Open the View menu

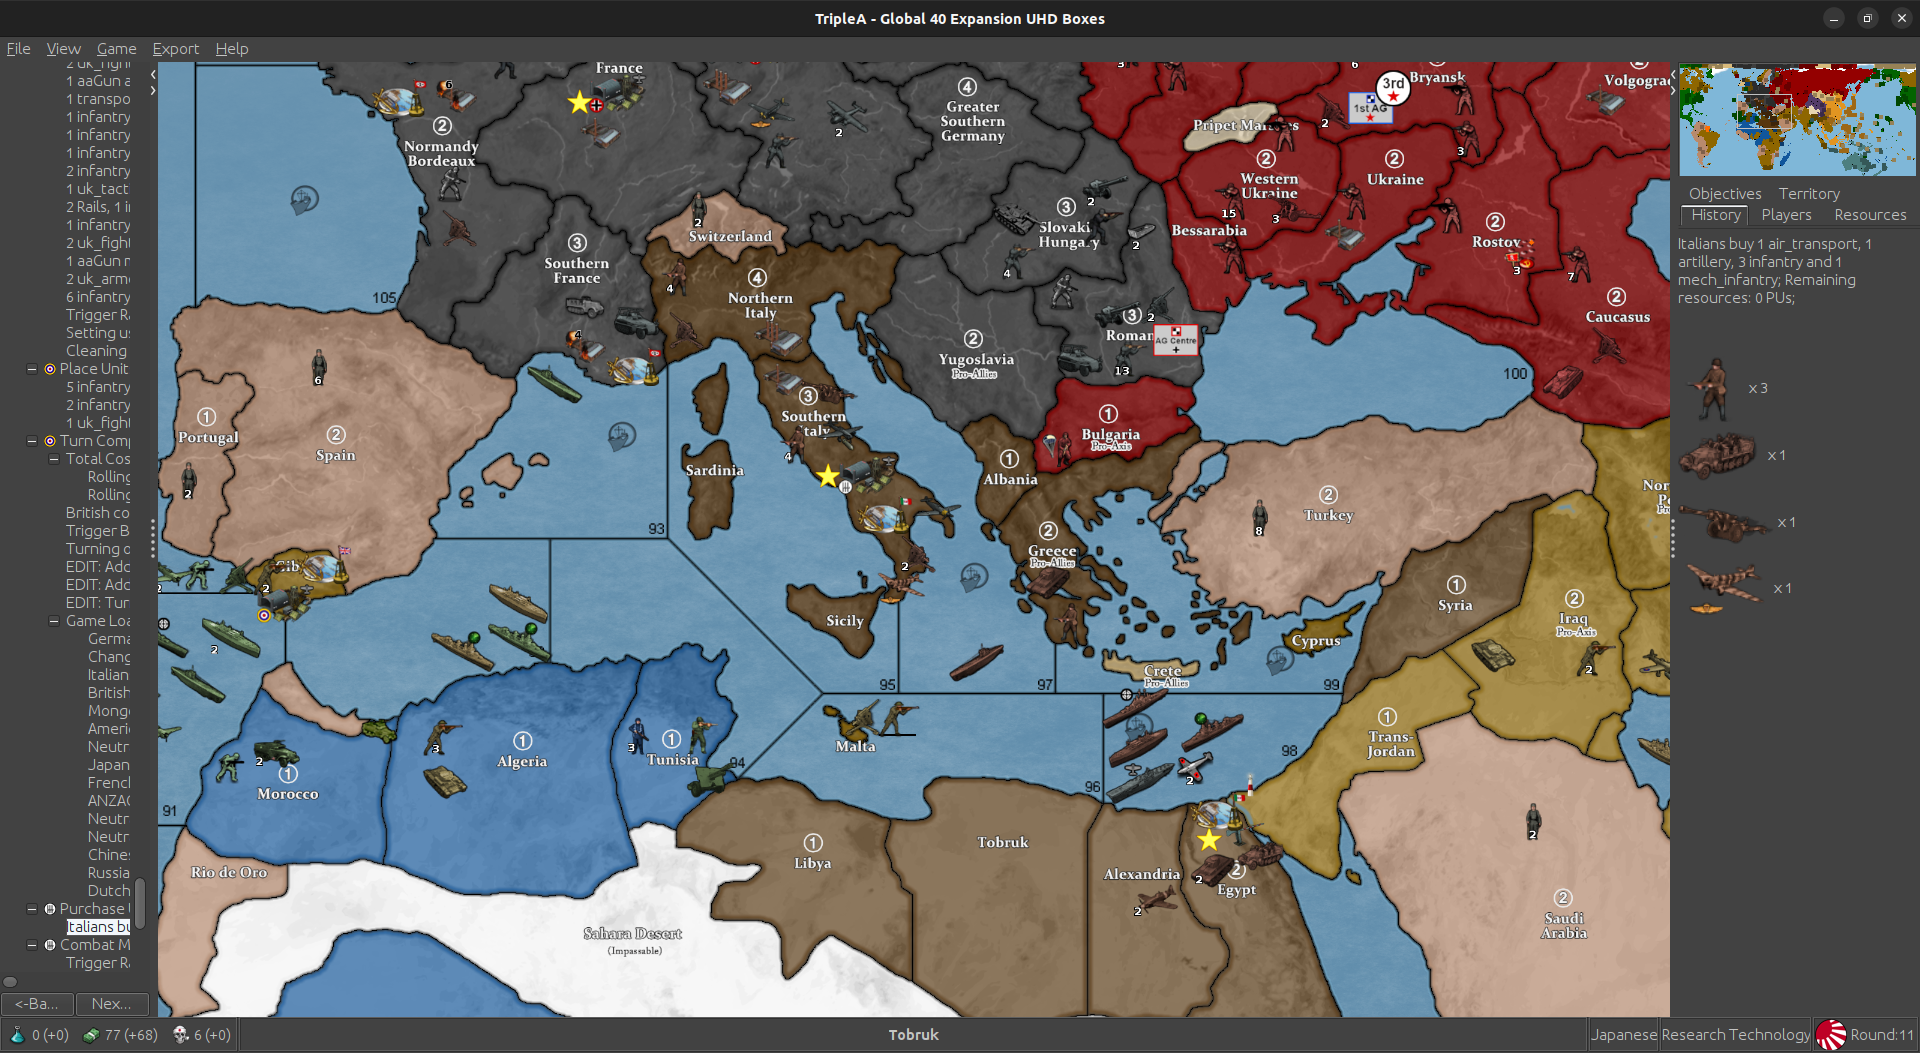(x=63, y=49)
